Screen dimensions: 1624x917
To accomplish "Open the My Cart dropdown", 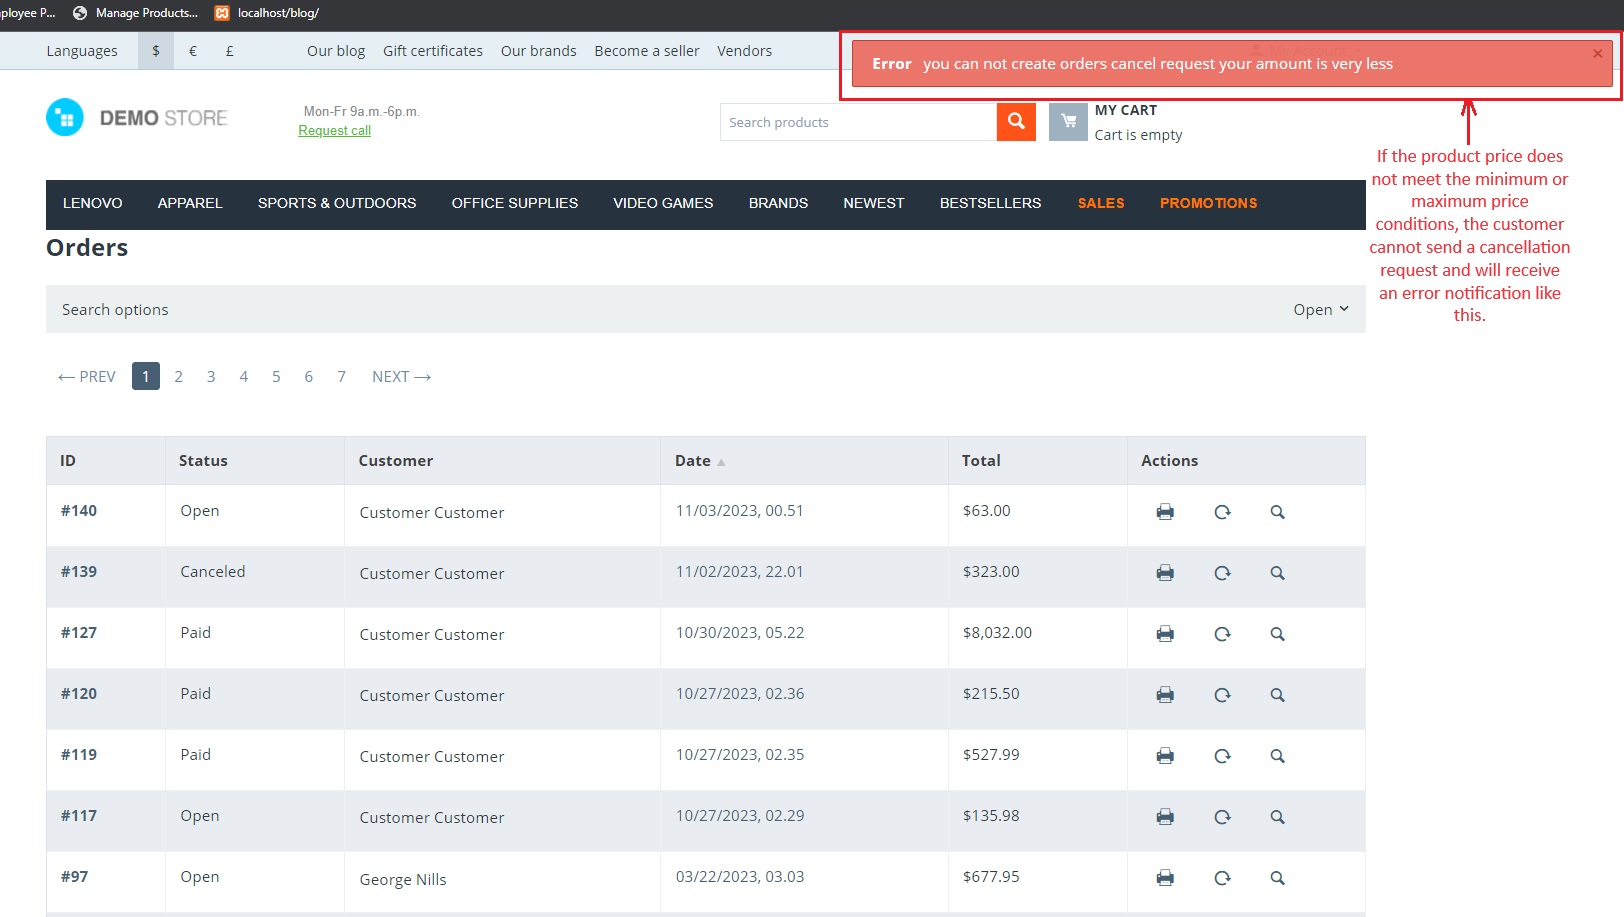I will [x=1138, y=122].
